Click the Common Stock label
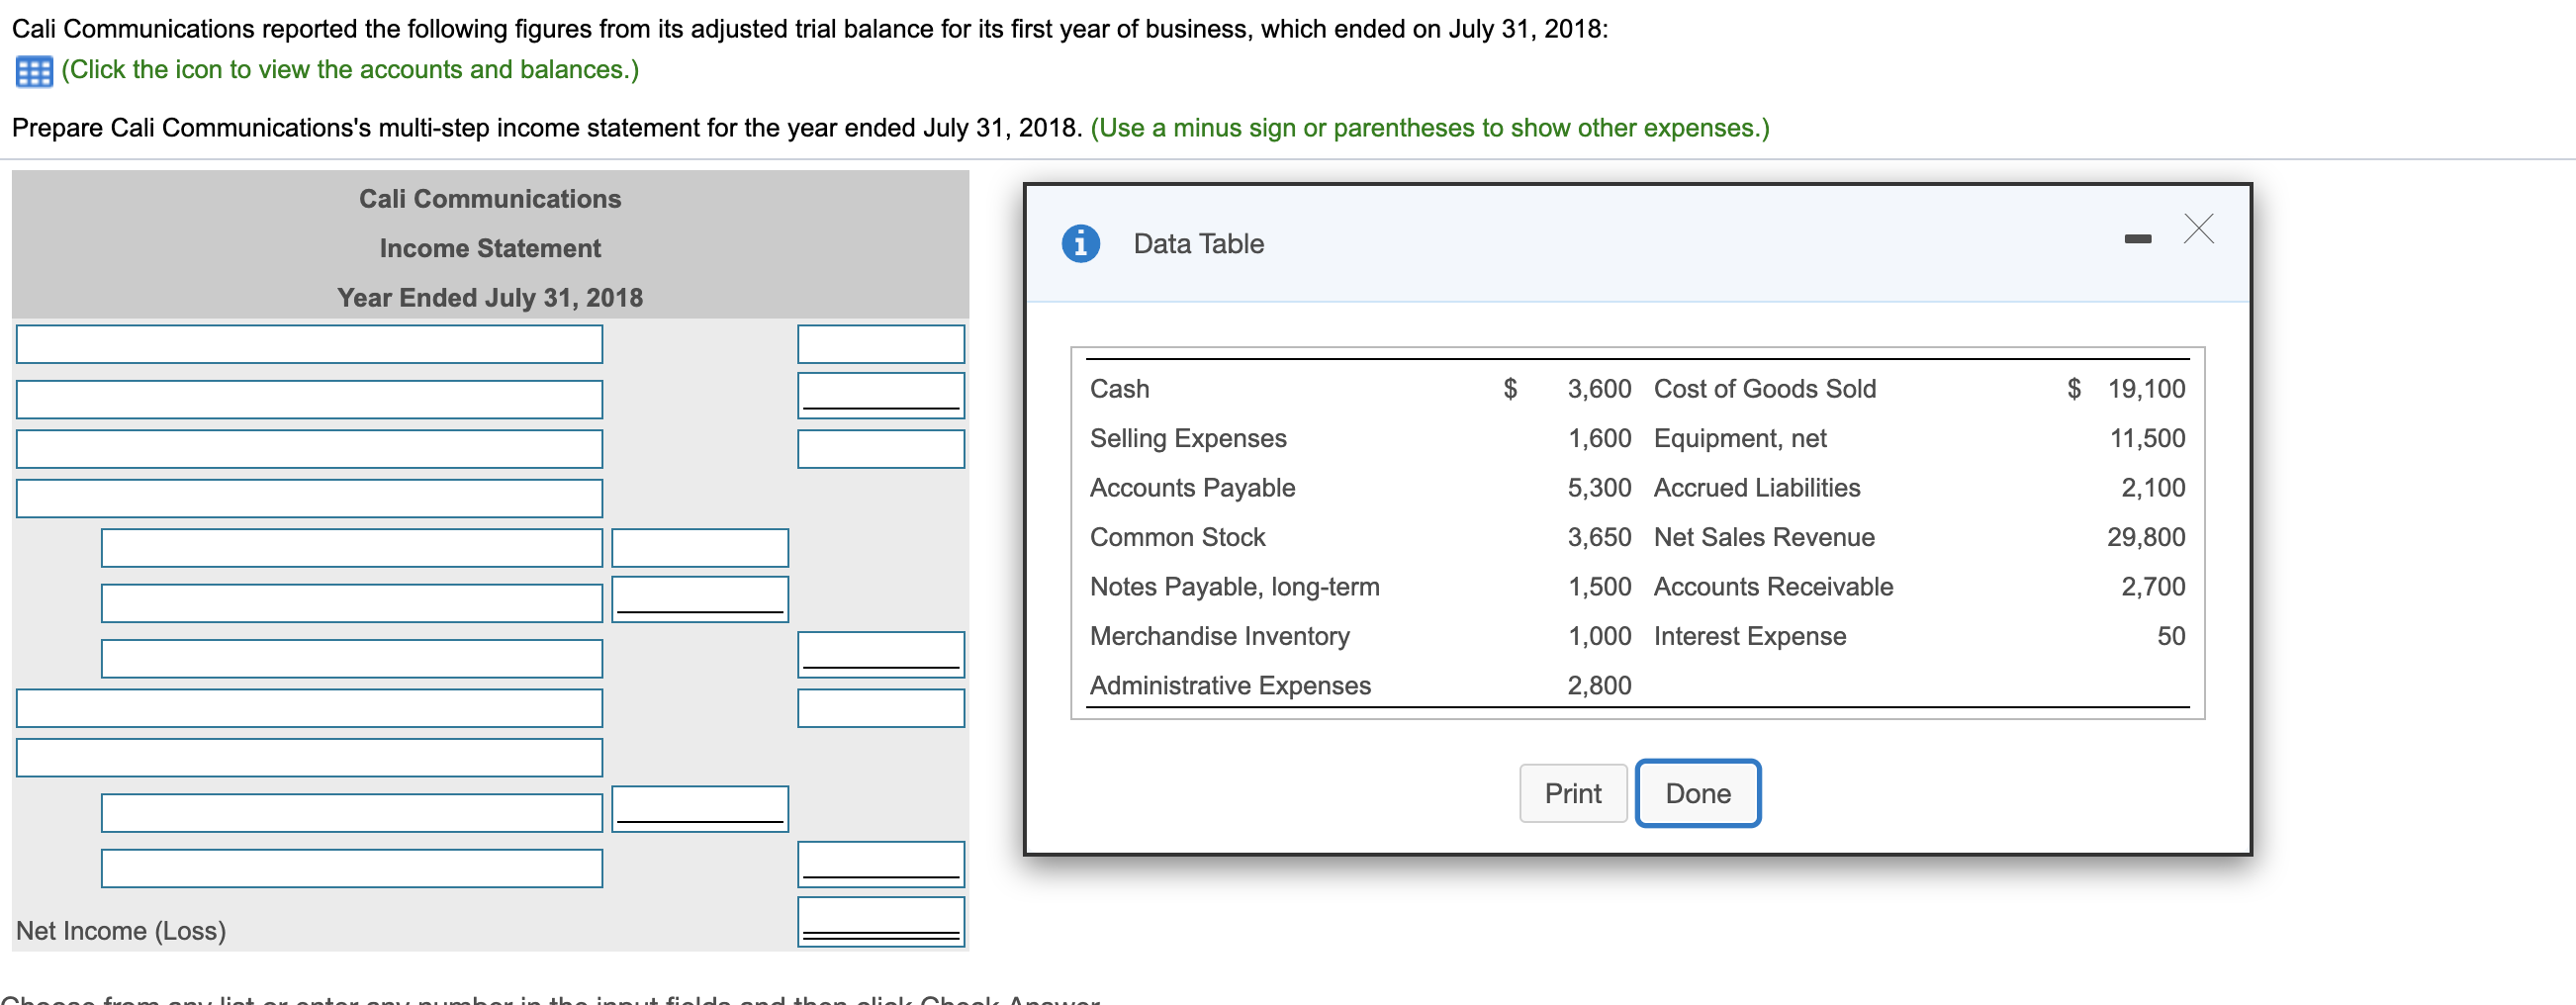The image size is (2576, 1005). click(1177, 537)
